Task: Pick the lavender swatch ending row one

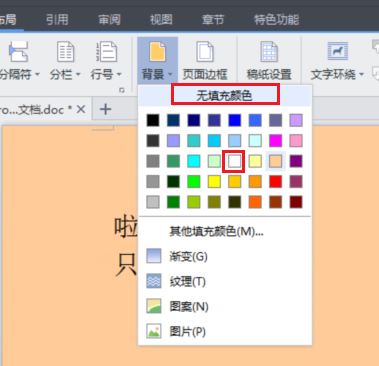Action: (x=296, y=120)
